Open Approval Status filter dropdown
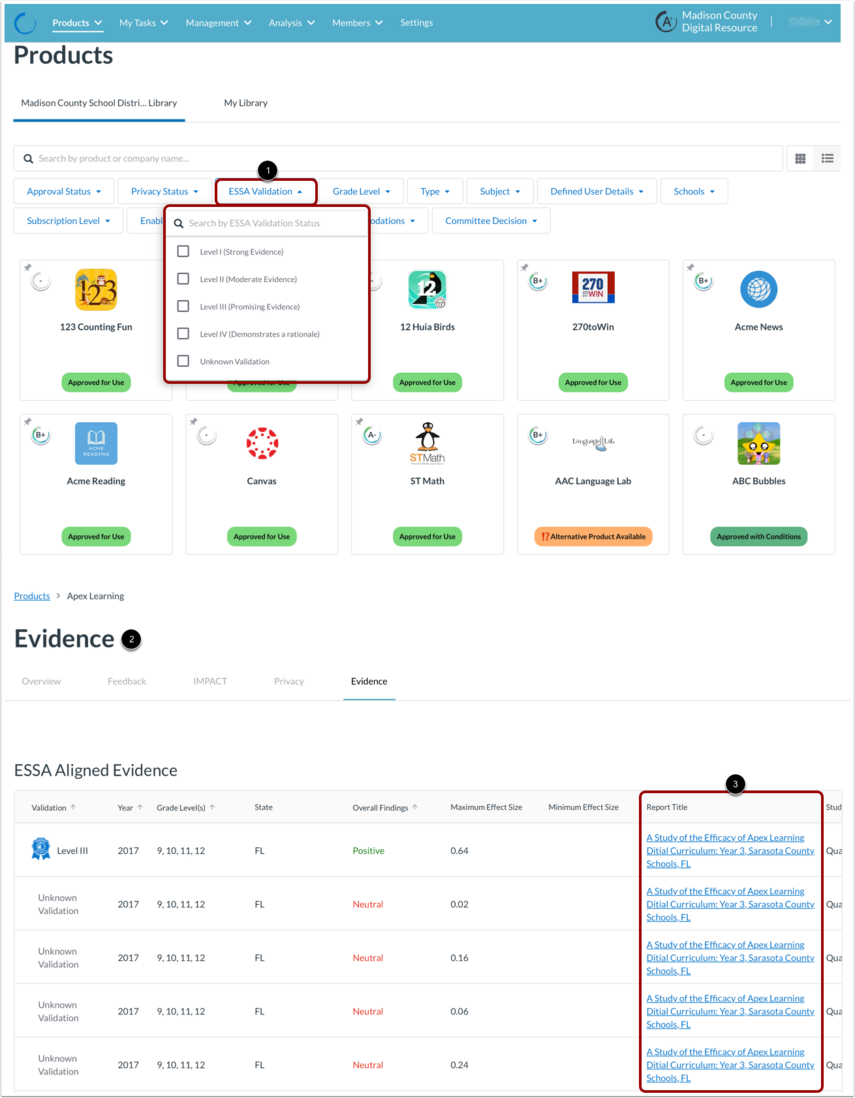This screenshot has width=855, height=1098. [x=64, y=191]
